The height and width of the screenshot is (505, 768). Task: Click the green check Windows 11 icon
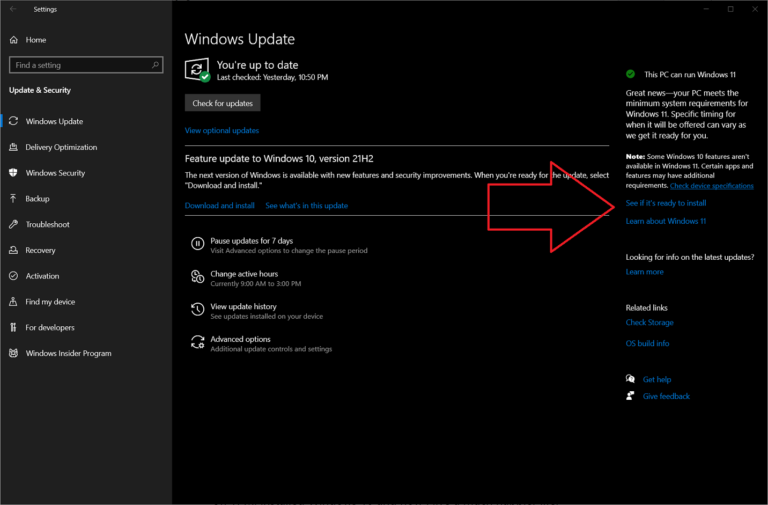point(630,74)
